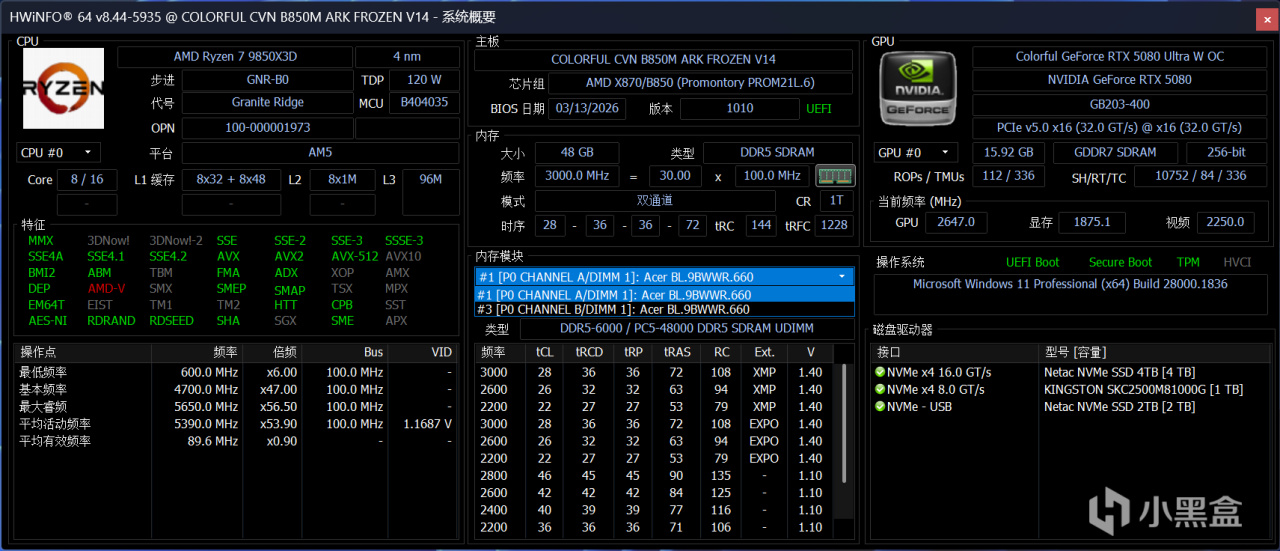This screenshot has height=551, width=1280.
Task: Select the 平均活动频率 row
Action: pos(237,423)
